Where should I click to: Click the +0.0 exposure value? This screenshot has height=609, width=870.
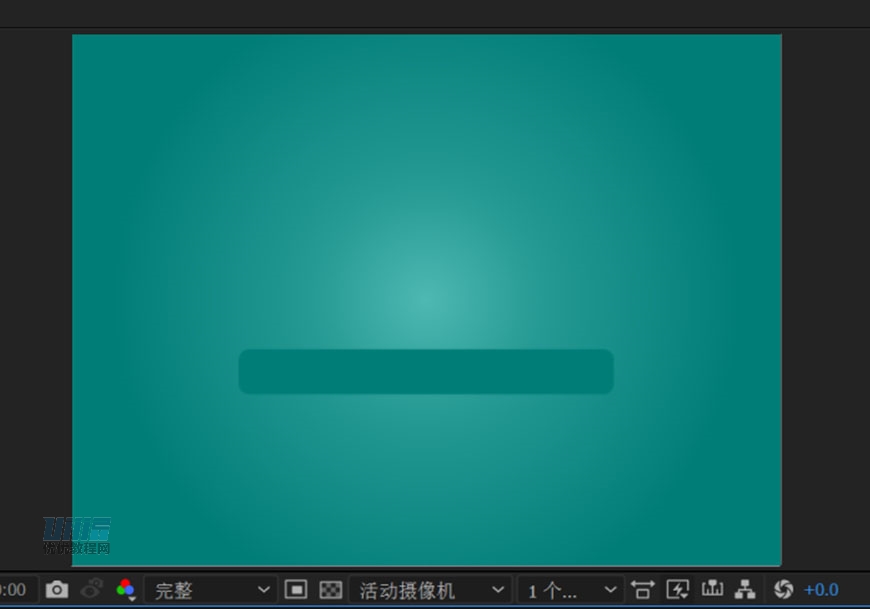[821, 590]
